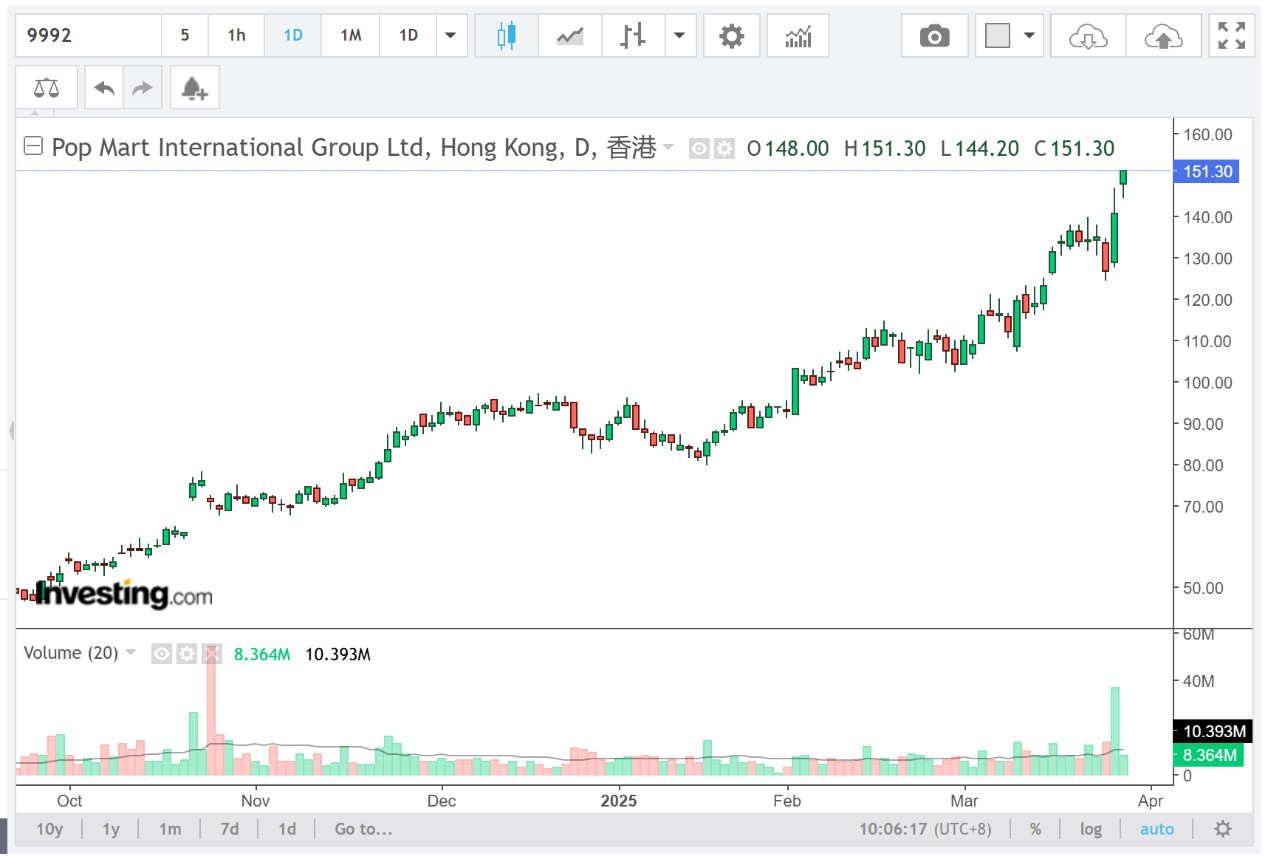Click the H151.30 high value
This screenshot has width=1268, height=859.
(x=885, y=148)
